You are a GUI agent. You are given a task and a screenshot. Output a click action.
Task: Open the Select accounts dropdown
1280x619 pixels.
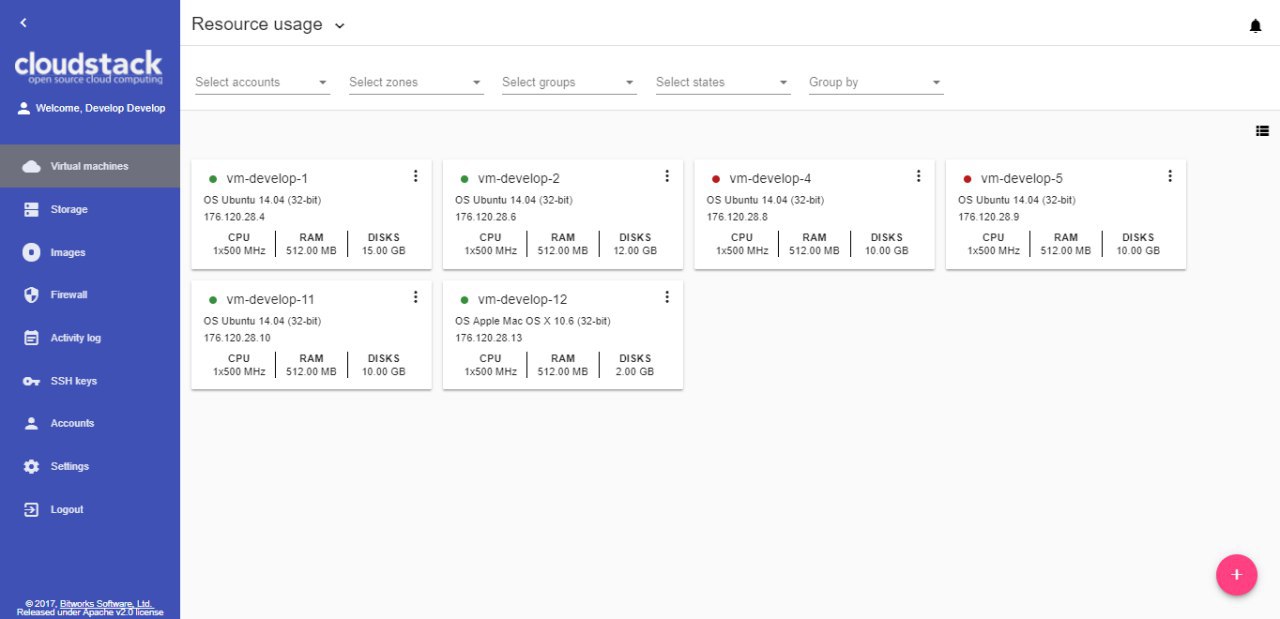point(262,82)
